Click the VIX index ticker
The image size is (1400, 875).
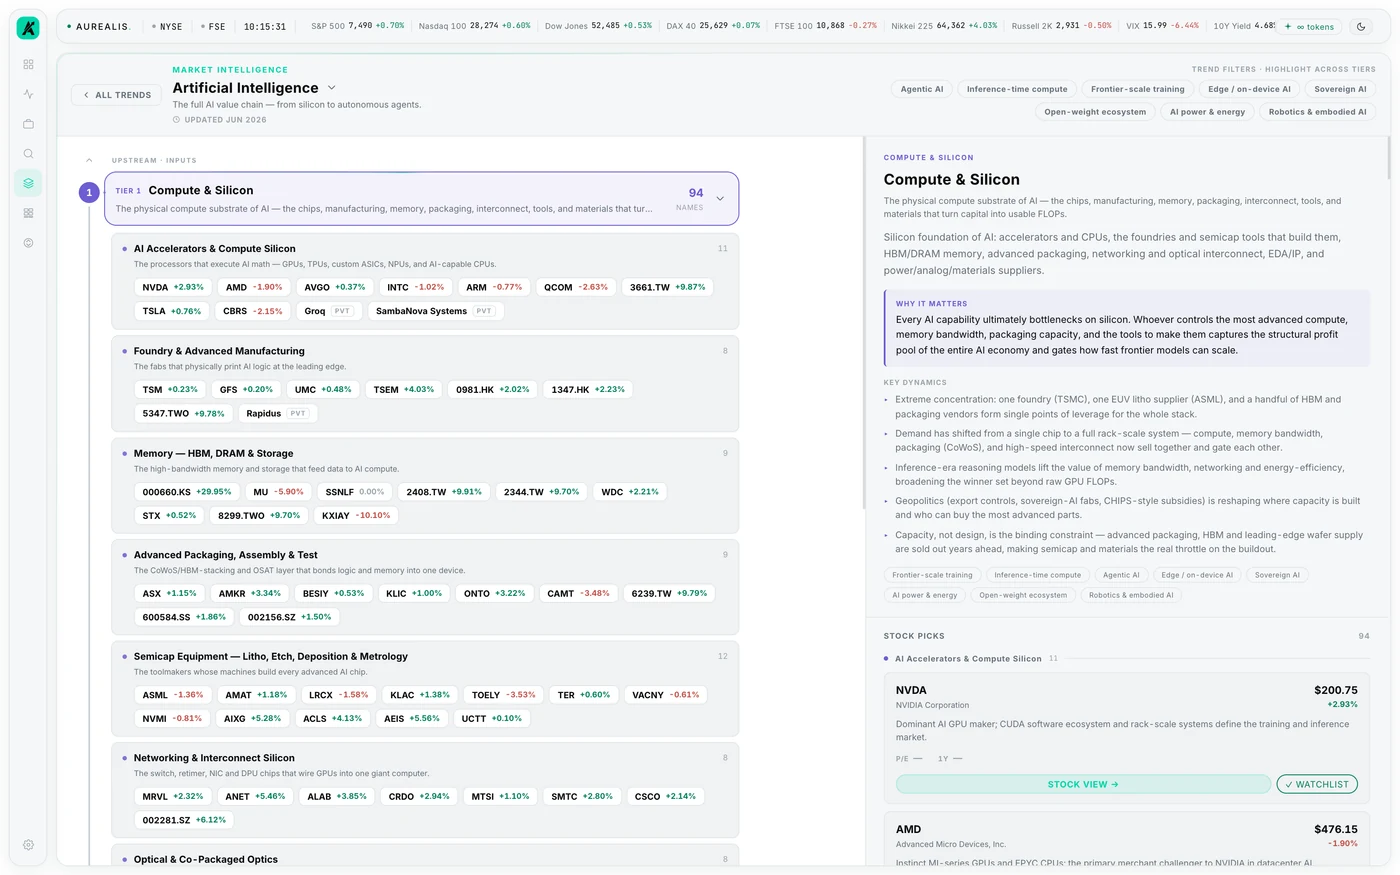(x=1162, y=26)
